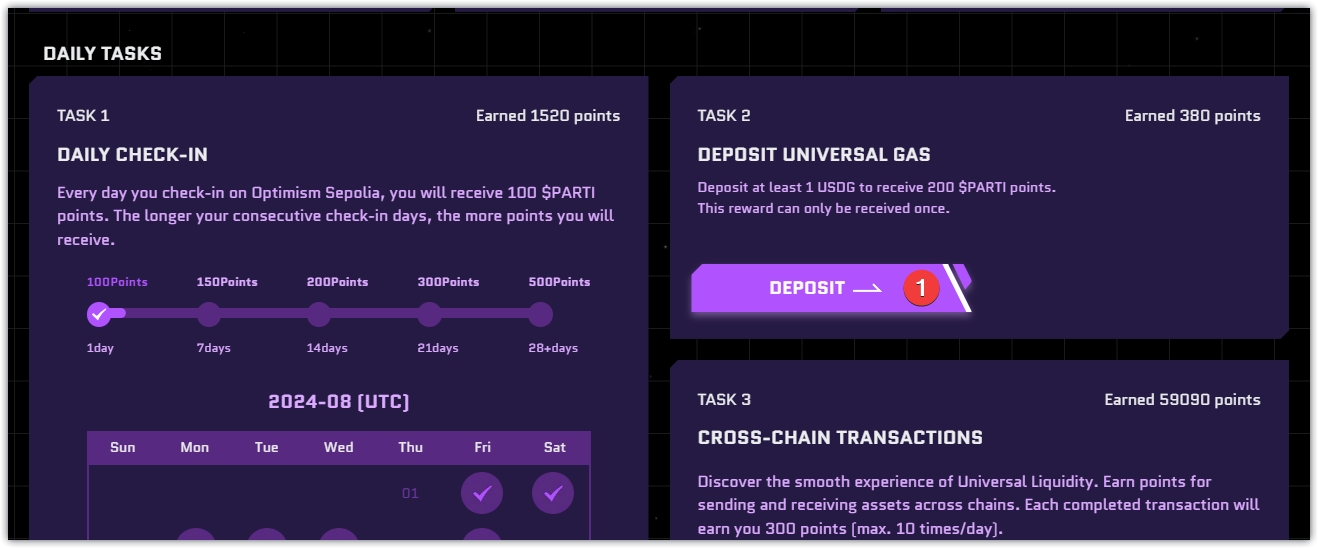The height and width of the screenshot is (548, 1318).
Task: Click the arrow icon beside DEPOSIT
Action: click(x=867, y=289)
